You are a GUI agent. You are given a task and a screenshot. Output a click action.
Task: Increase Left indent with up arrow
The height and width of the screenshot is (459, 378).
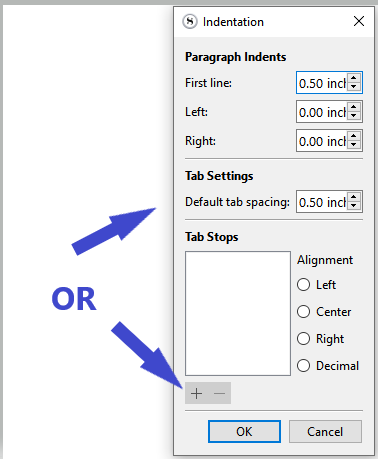click(x=354, y=107)
